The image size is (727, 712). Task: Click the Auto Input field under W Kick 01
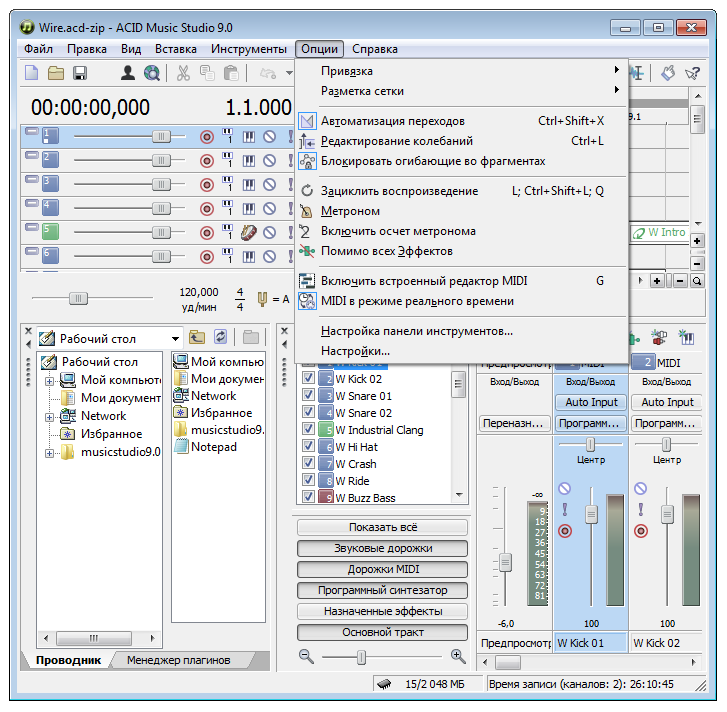591,402
